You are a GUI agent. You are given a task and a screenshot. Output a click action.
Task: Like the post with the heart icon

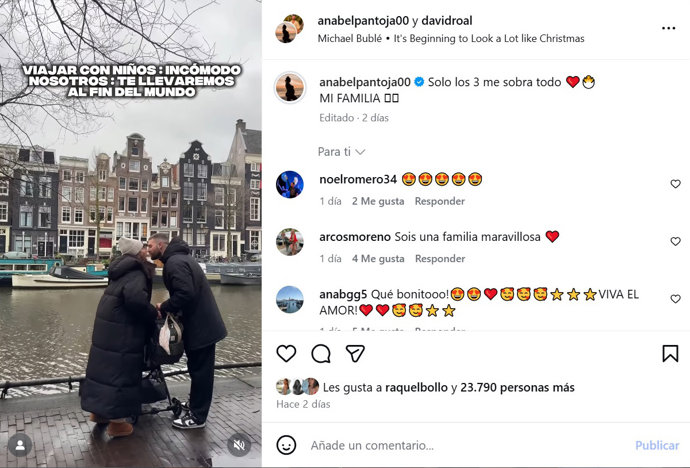pyautogui.click(x=286, y=354)
